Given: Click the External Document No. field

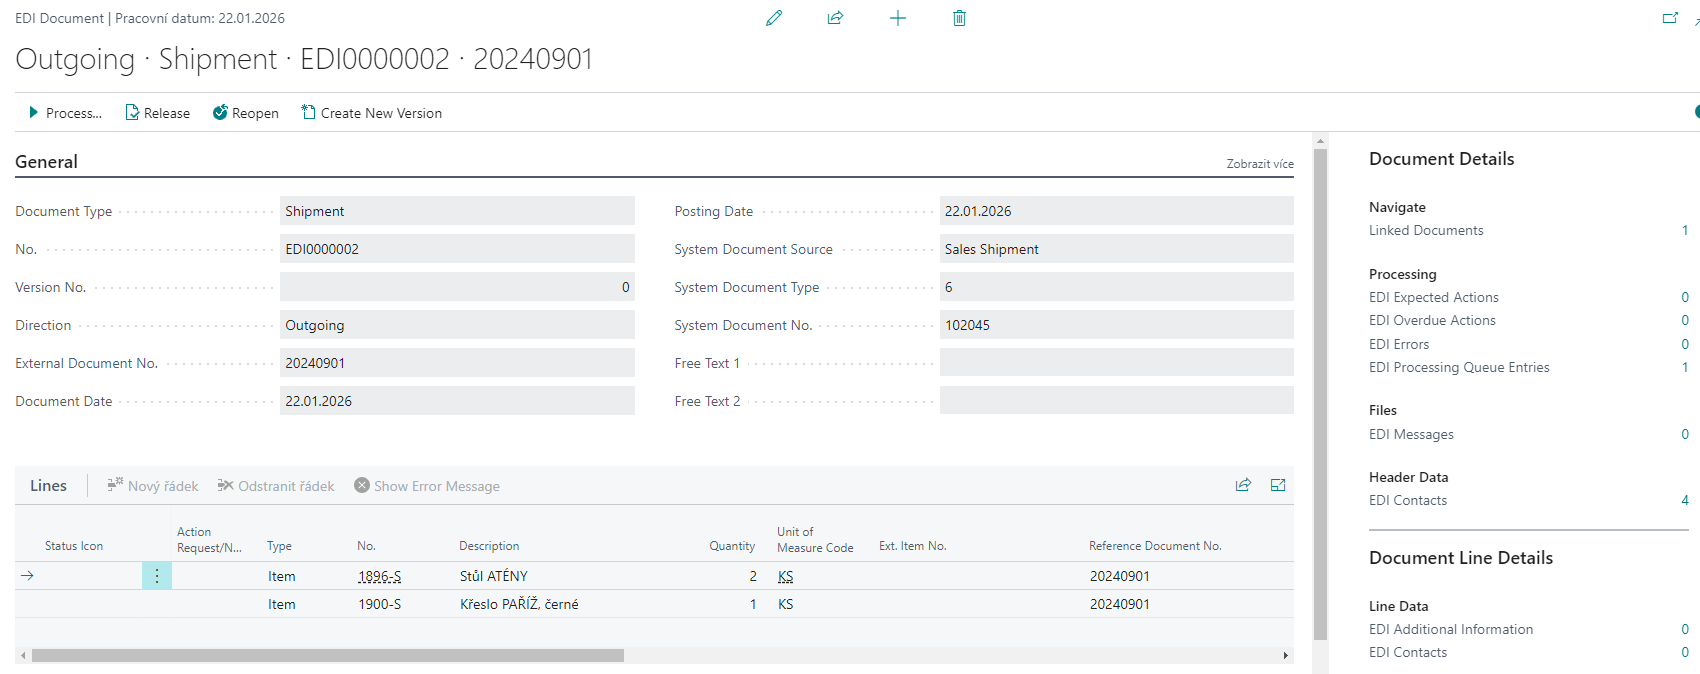Looking at the screenshot, I should (x=457, y=363).
